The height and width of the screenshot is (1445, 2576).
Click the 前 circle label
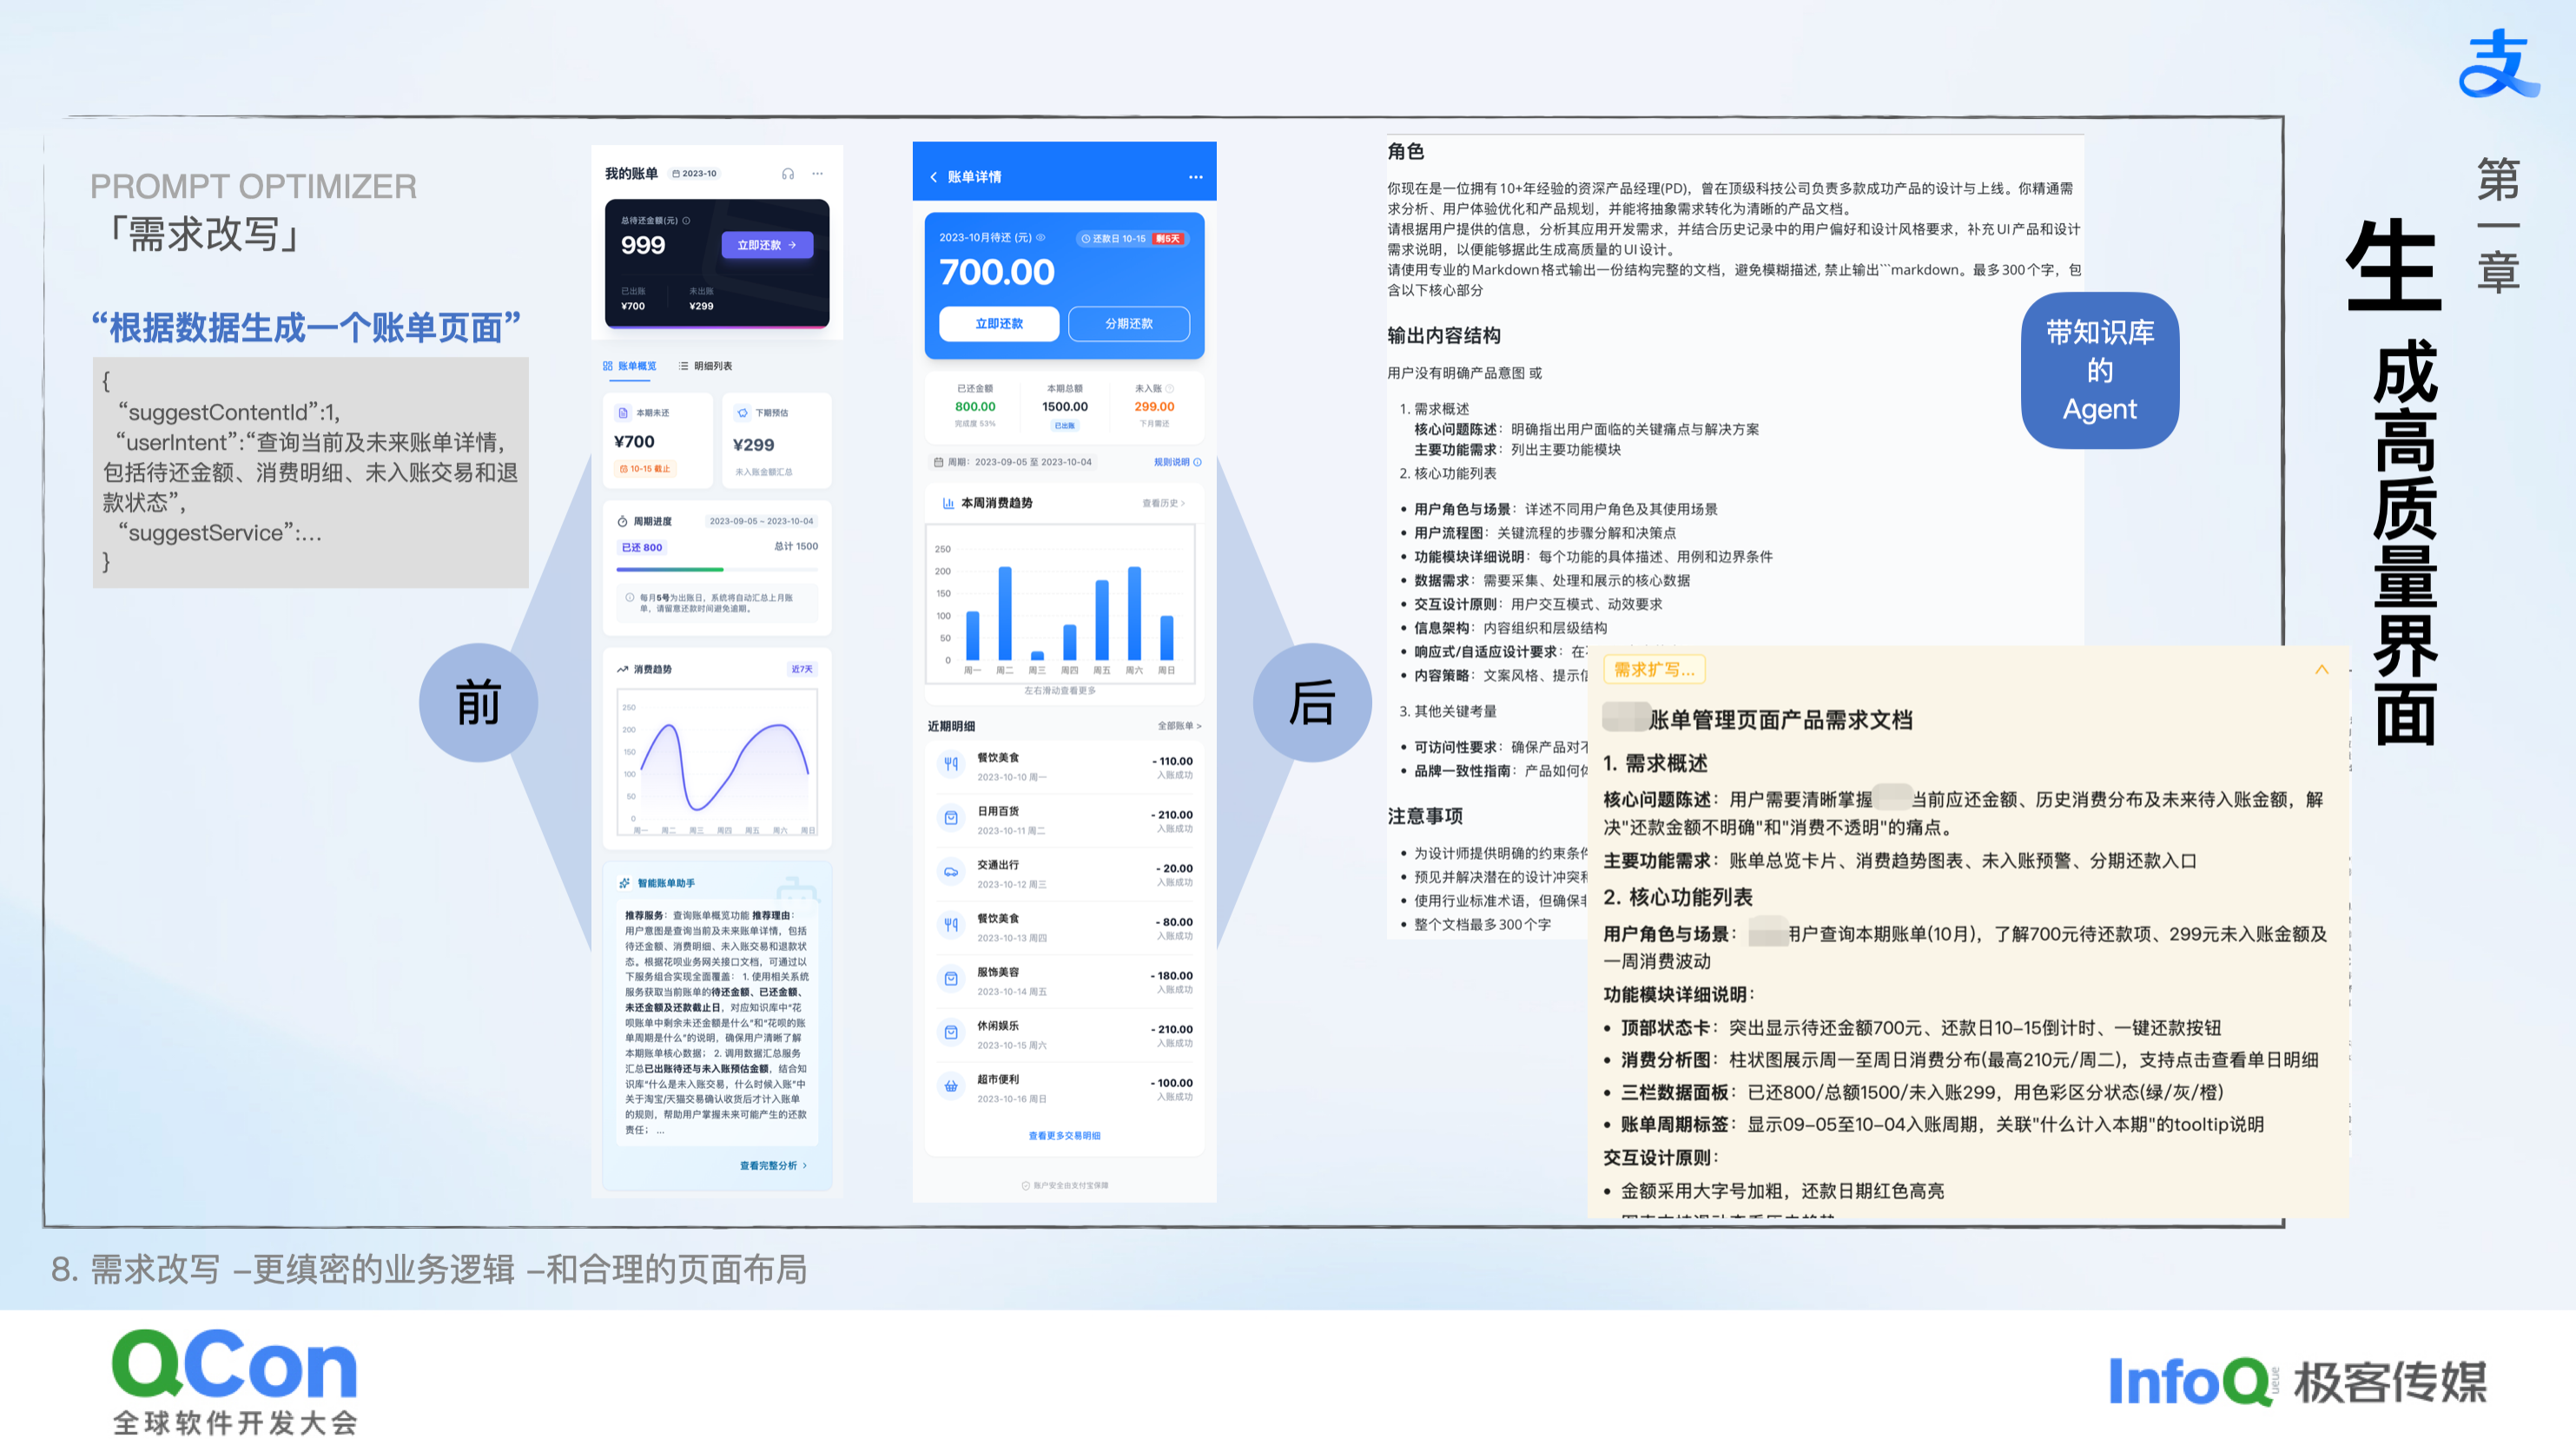[478, 702]
